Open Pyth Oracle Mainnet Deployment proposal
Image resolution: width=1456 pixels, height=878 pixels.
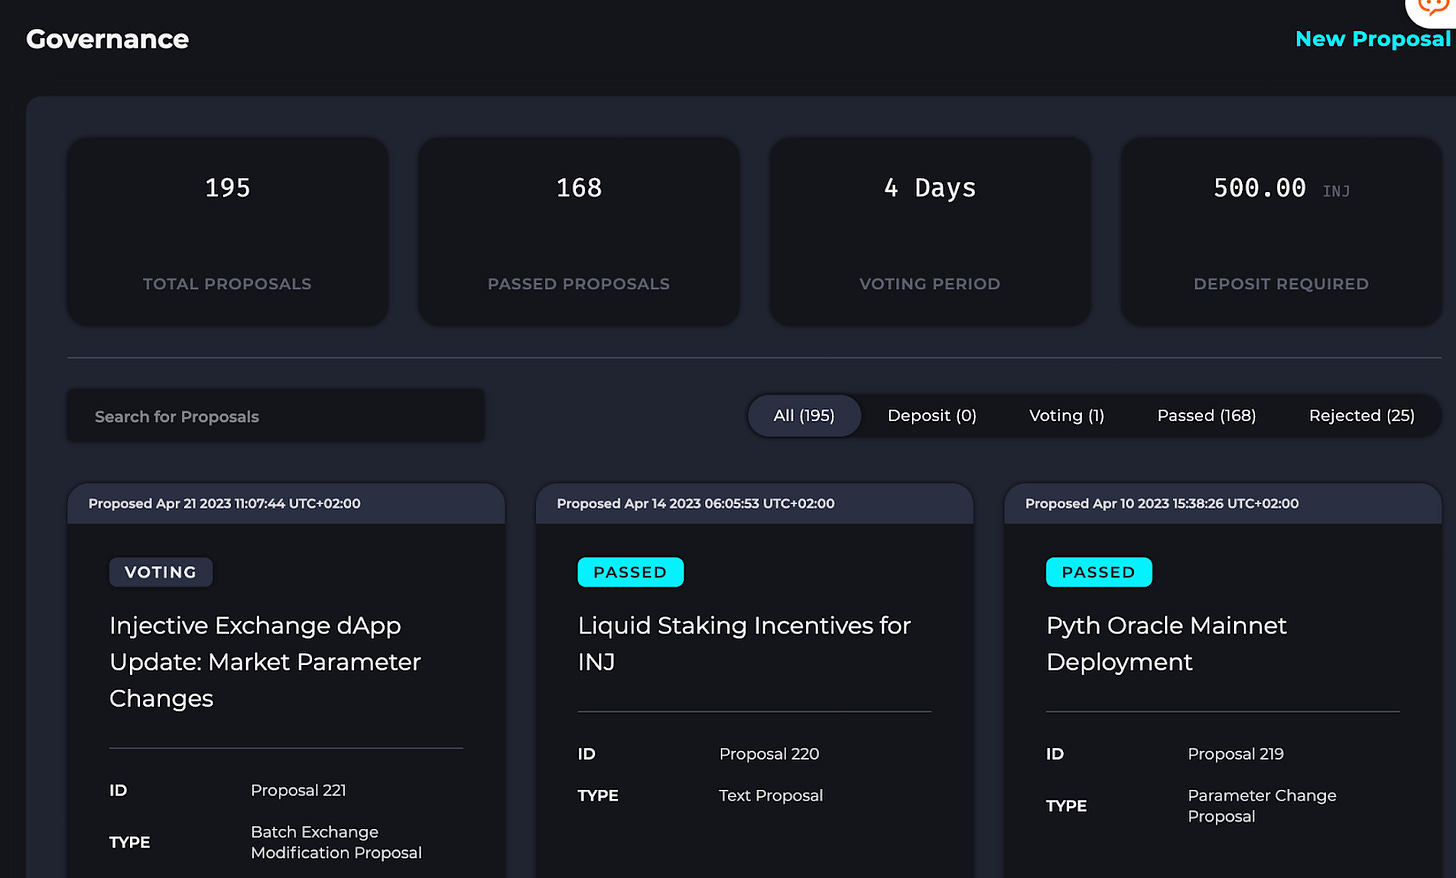tap(1166, 643)
